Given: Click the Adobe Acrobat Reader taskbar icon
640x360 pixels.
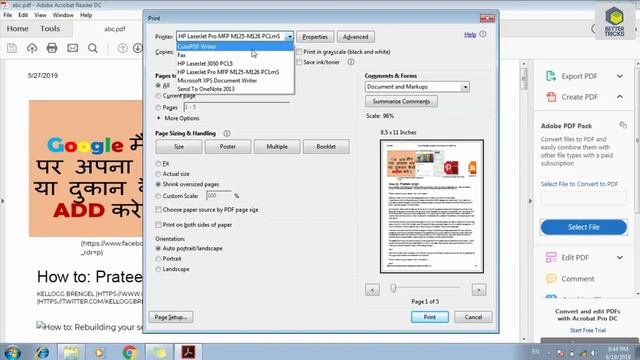Looking at the screenshot, I should 188,351.
